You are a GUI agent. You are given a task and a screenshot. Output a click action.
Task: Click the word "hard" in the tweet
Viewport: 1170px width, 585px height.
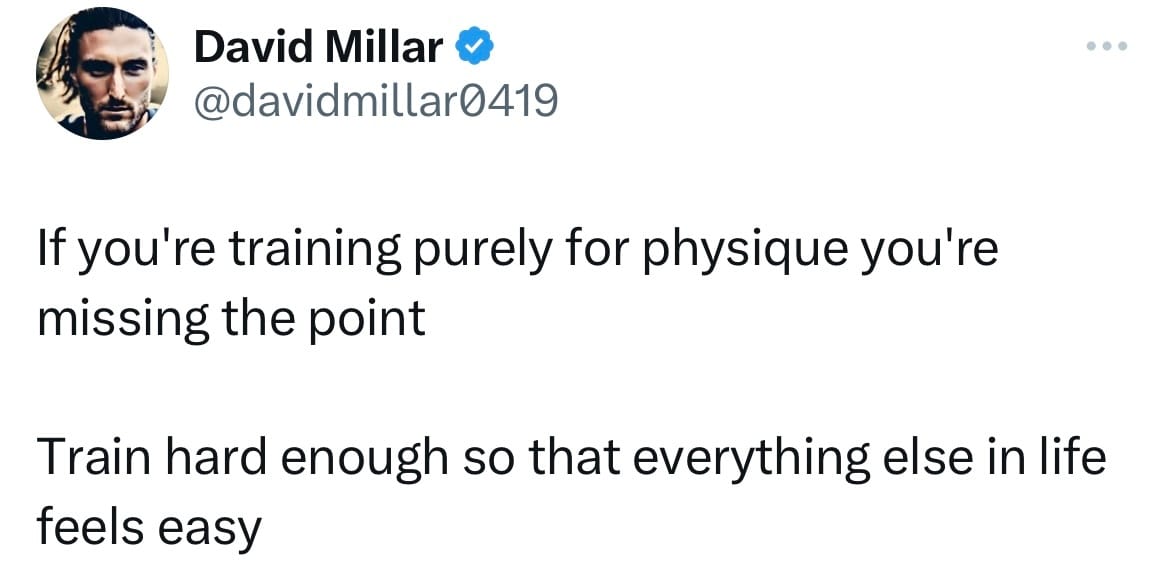[x=216, y=457]
